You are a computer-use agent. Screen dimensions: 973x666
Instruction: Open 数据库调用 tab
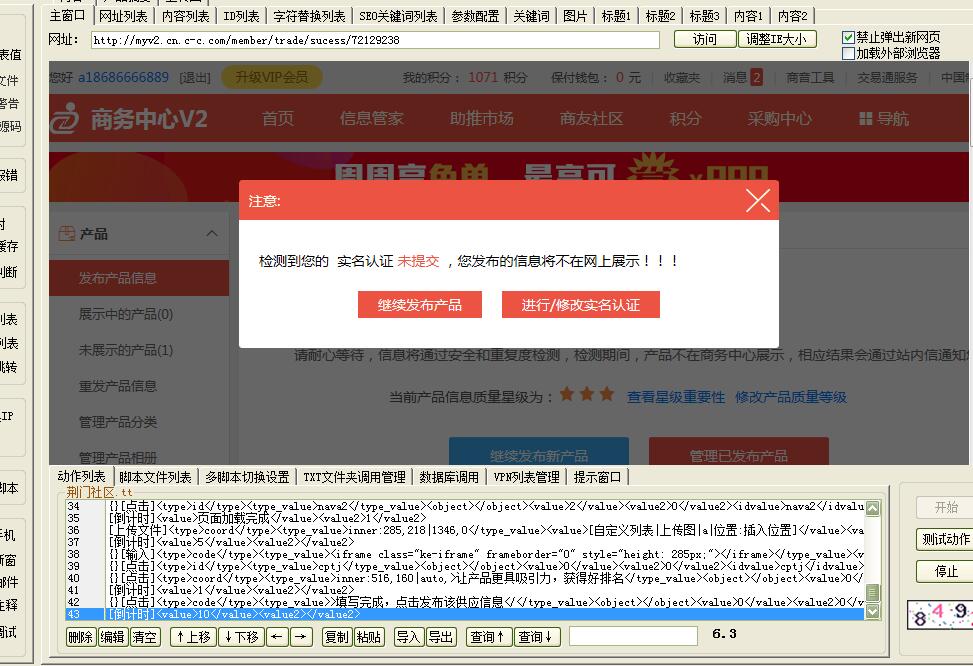[x=449, y=477]
